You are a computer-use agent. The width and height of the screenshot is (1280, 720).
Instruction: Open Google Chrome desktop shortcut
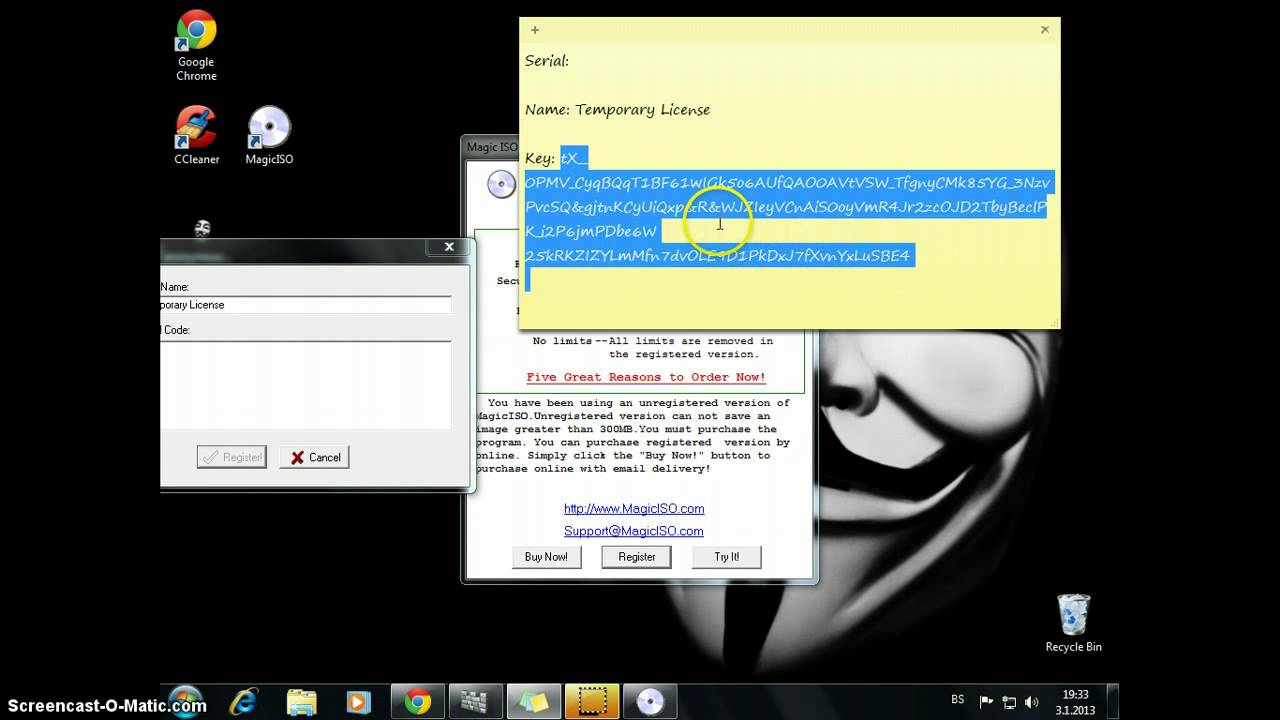tap(196, 46)
